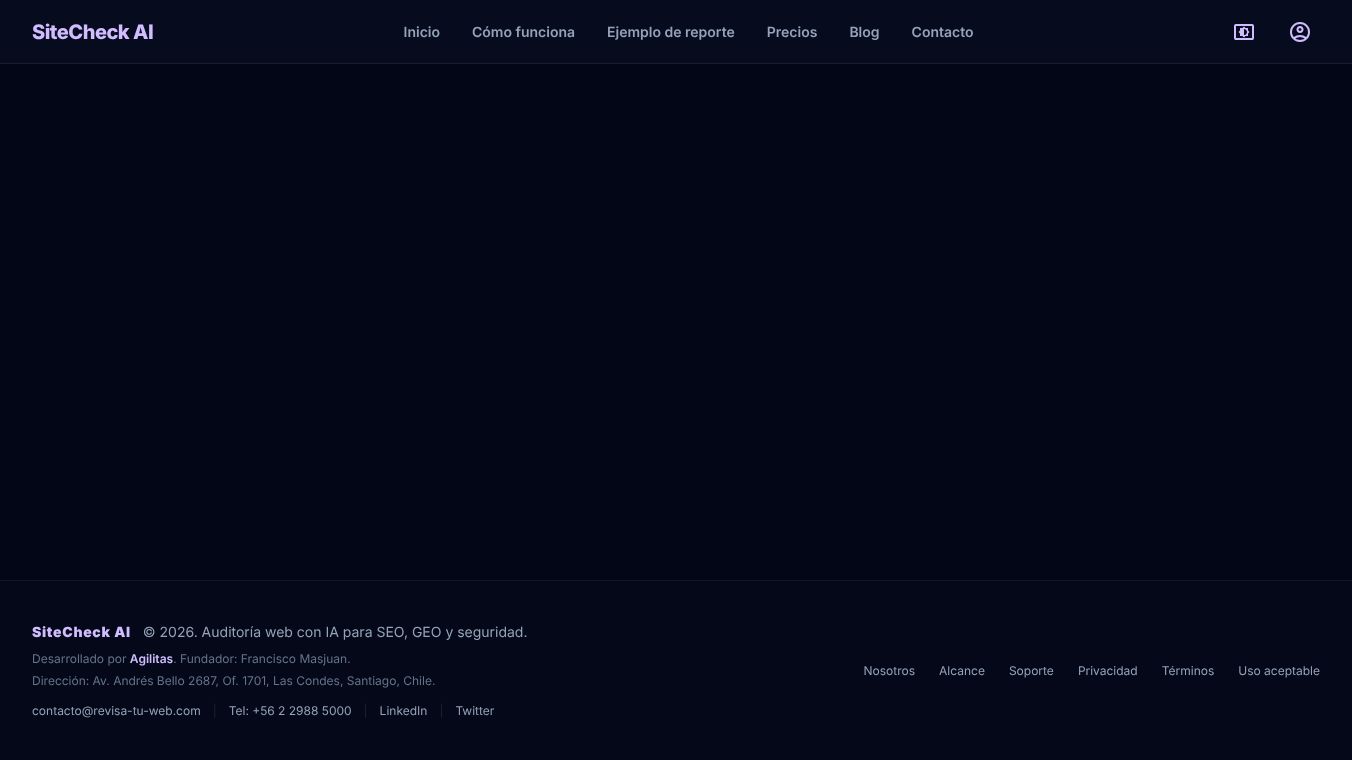Open the Cómo funciona nav item
The height and width of the screenshot is (760, 1352).
click(523, 32)
